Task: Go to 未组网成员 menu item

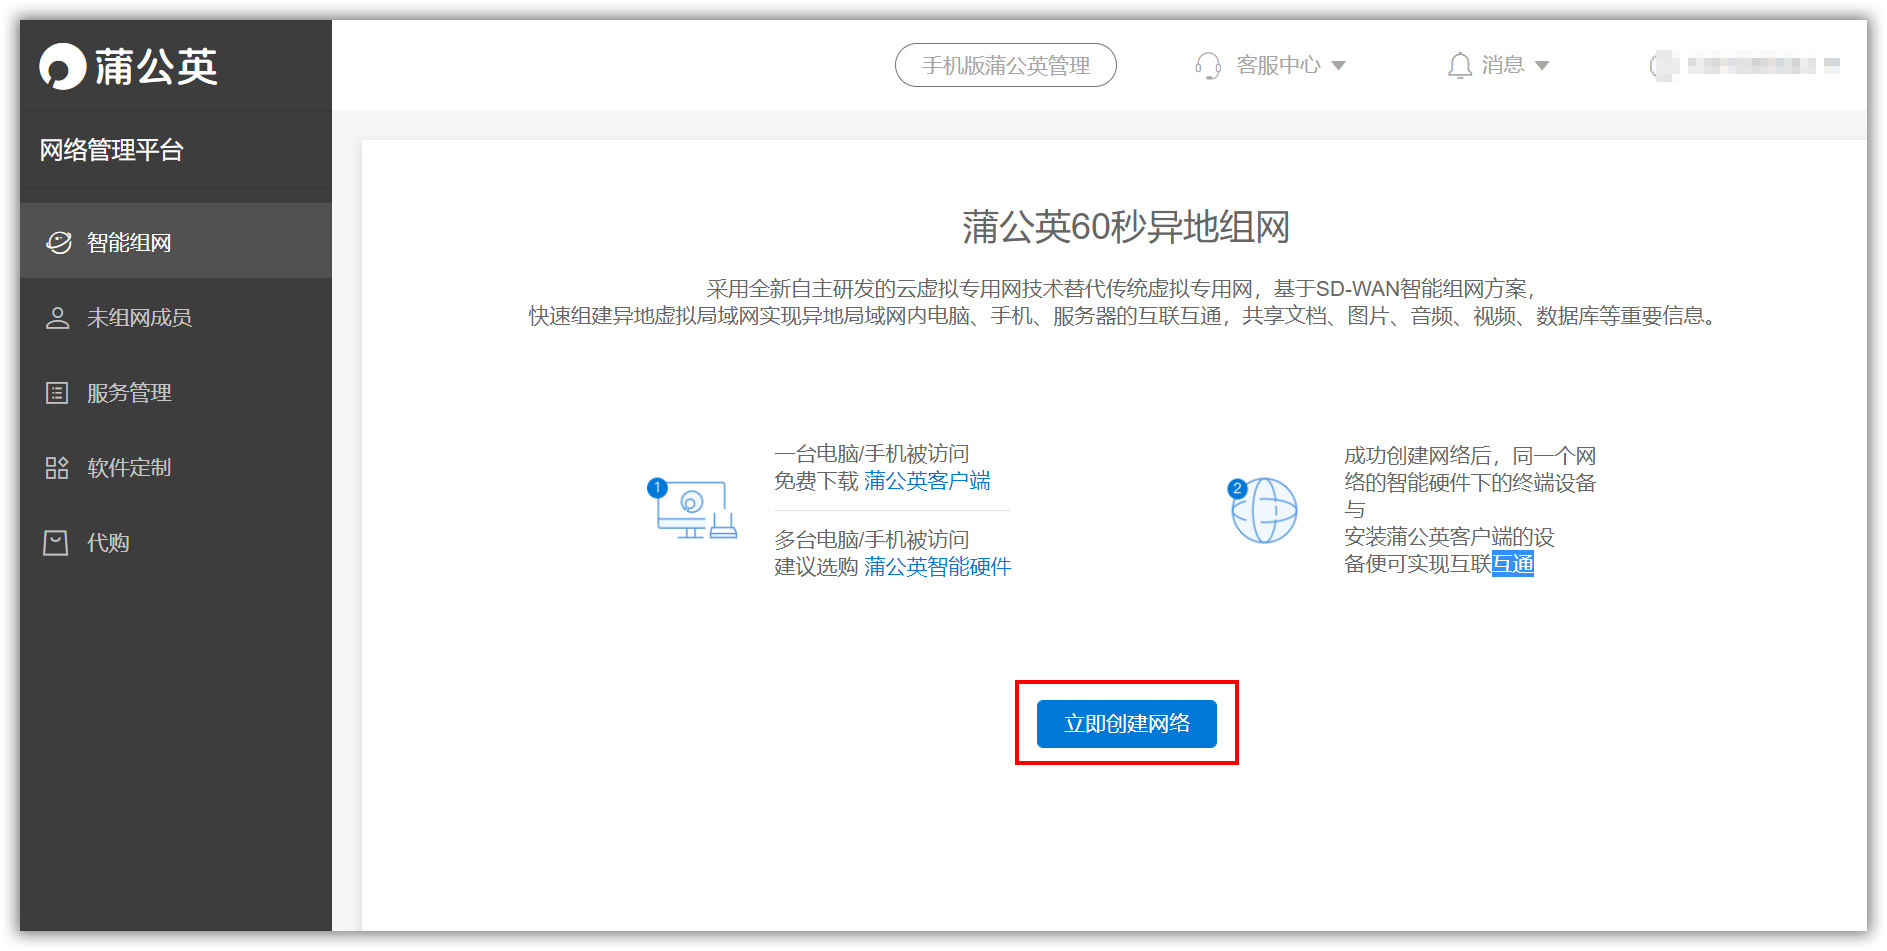Action: (x=176, y=318)
